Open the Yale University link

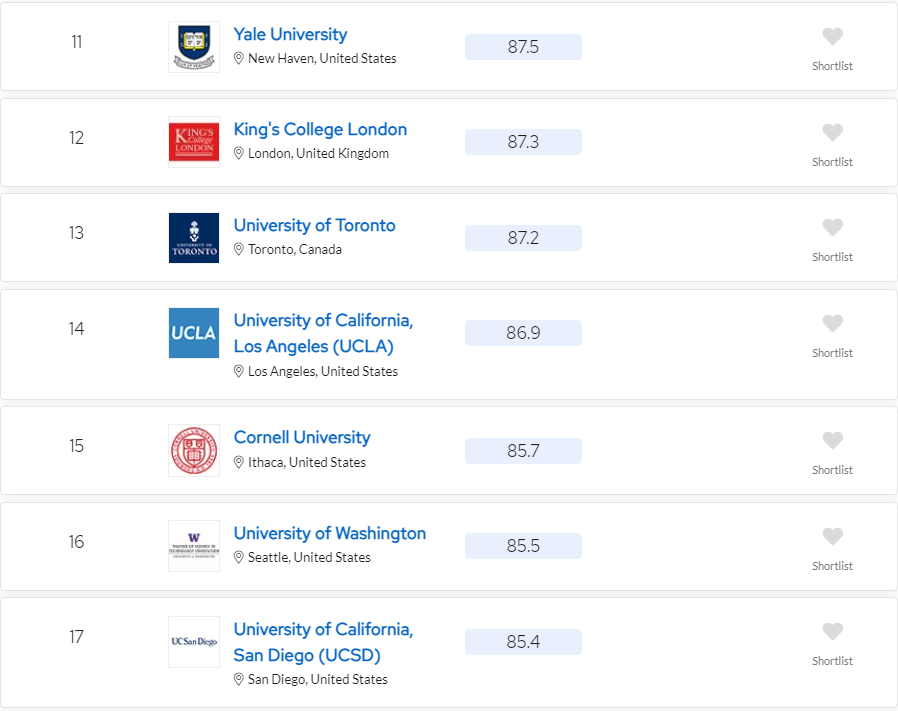[290, 34]
